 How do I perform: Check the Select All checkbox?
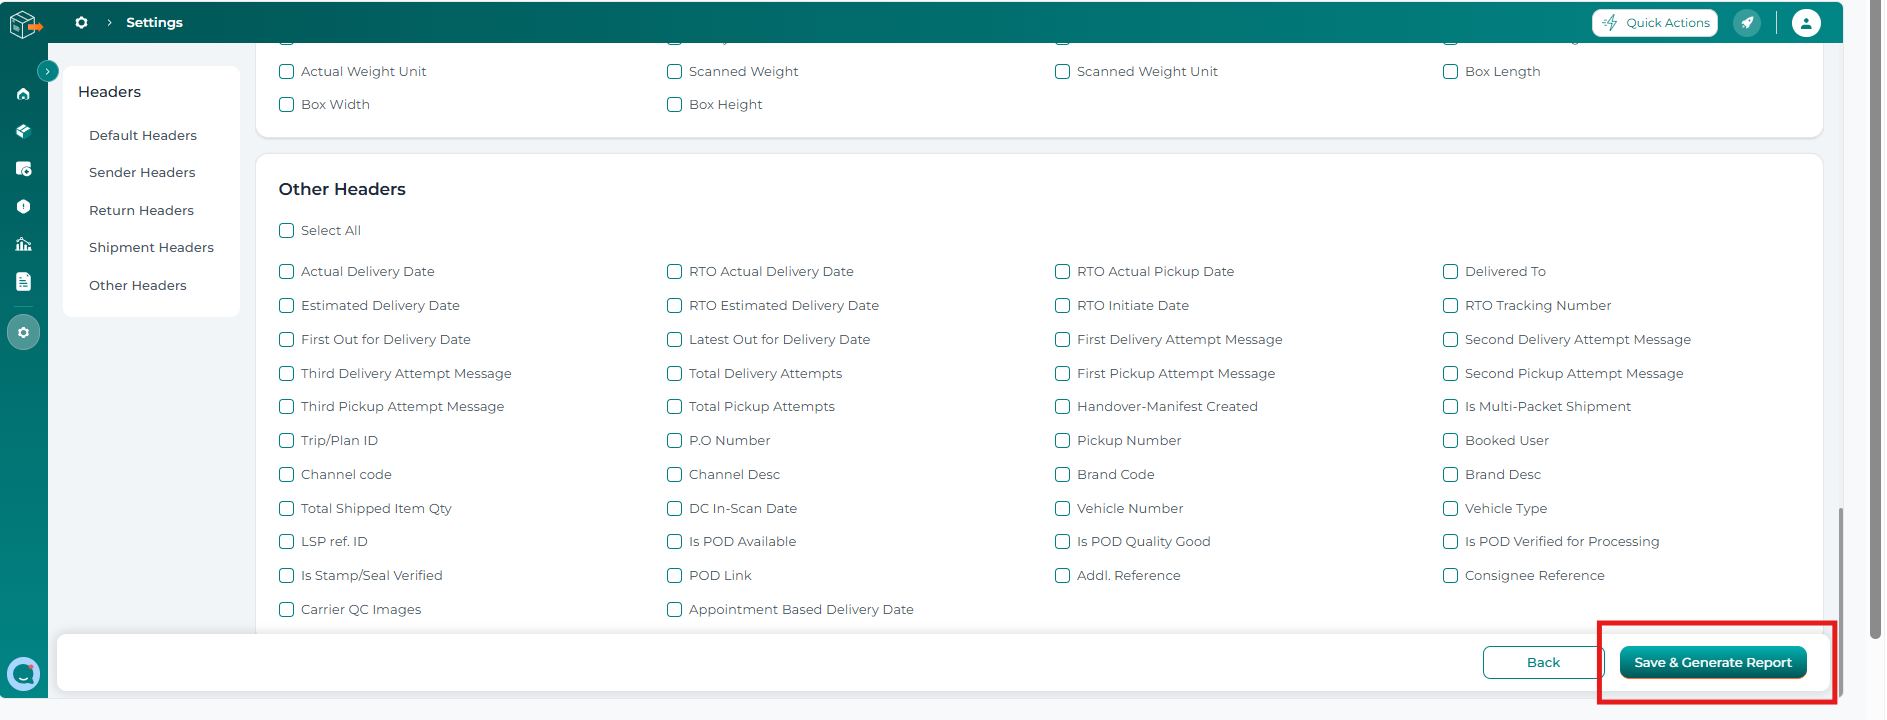tap(286, 230)
